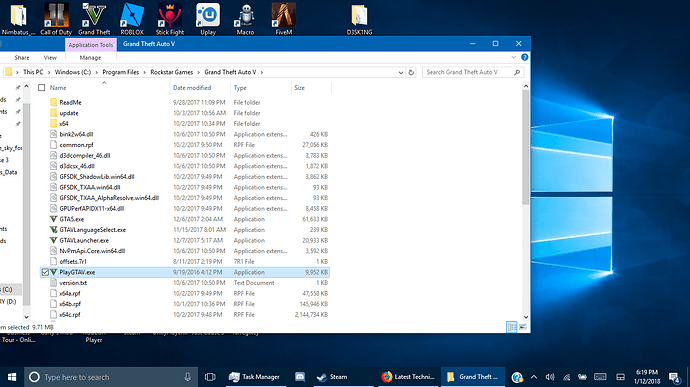
Task: Switch to Task Manager on the taskbar
Action: [x=255, y=377]
